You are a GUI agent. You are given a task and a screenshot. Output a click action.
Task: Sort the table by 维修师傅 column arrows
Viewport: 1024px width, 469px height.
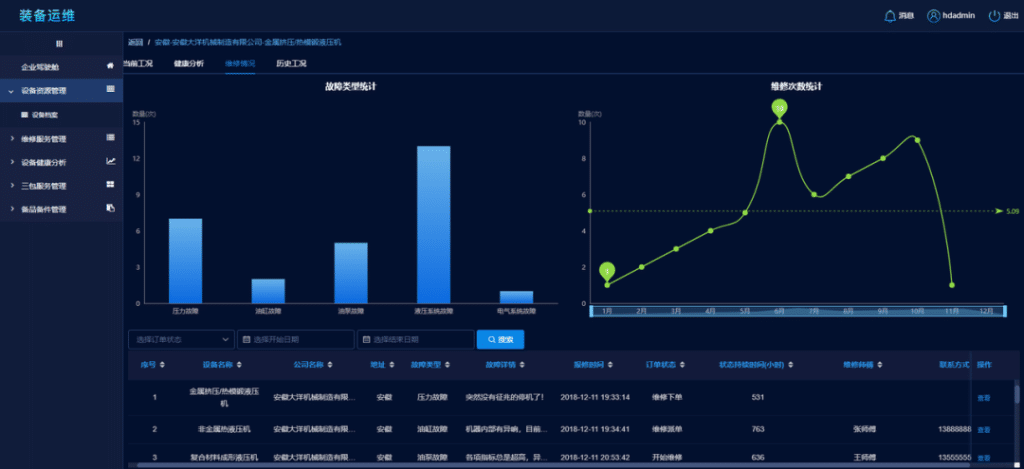point(882,364)
